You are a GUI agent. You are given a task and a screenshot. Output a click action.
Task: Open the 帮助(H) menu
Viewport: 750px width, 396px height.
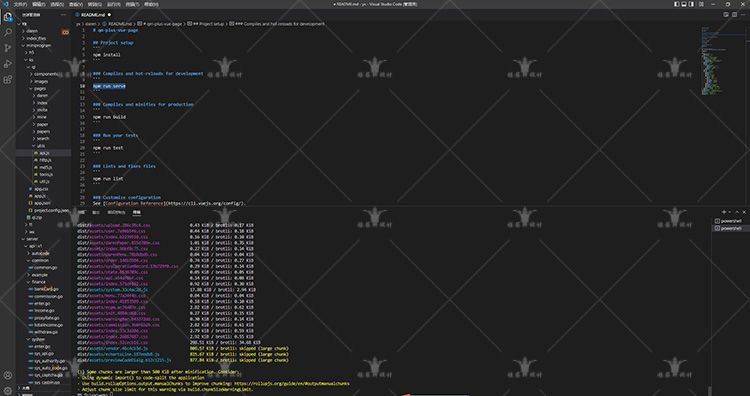point(151,4)
